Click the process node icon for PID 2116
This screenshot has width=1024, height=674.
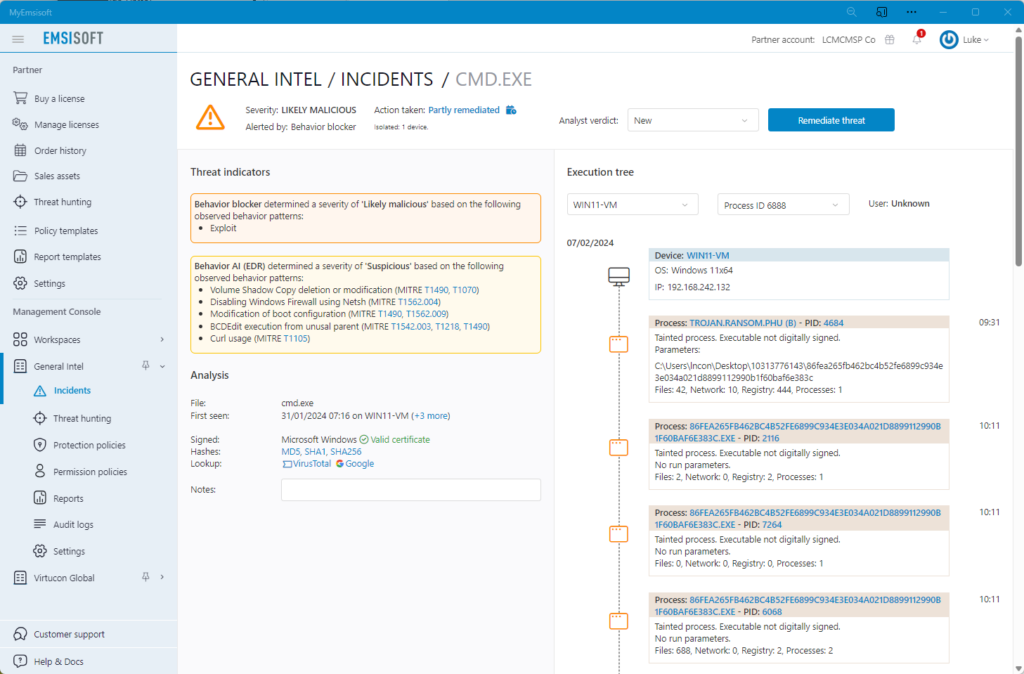click(619, 447)
